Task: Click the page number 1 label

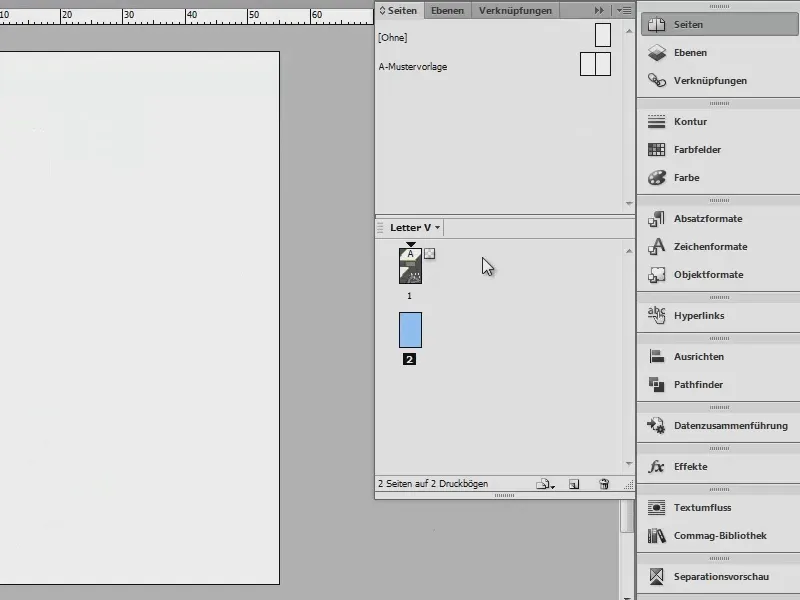Action: point(409,295)
